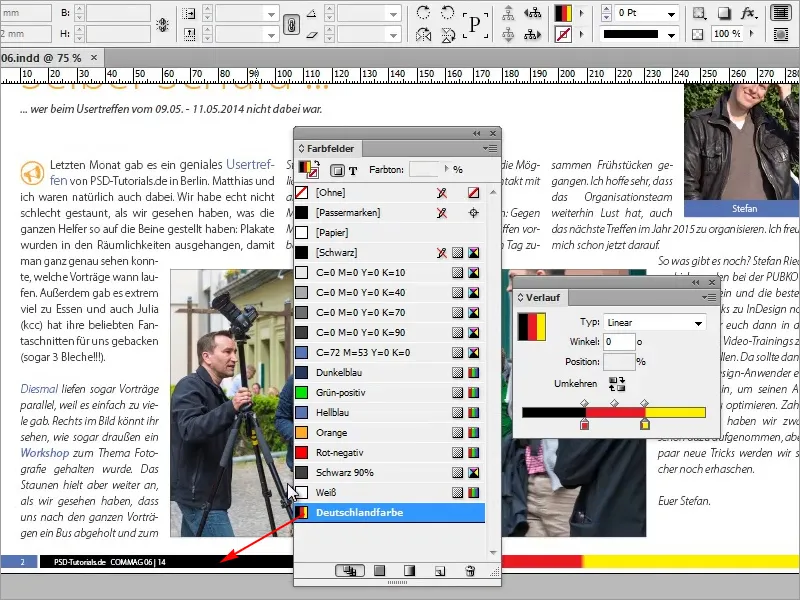Select the 'Formatting affects text' T icon in Farbfelder

tap(353, 170)
